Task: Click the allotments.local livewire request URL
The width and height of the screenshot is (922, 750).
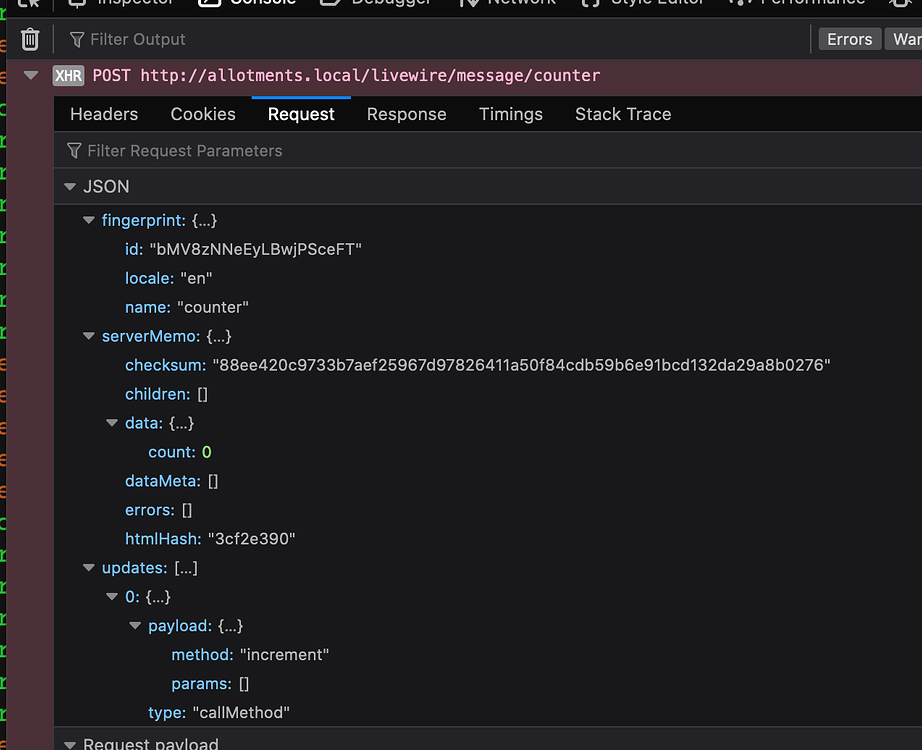Action: 369,75
